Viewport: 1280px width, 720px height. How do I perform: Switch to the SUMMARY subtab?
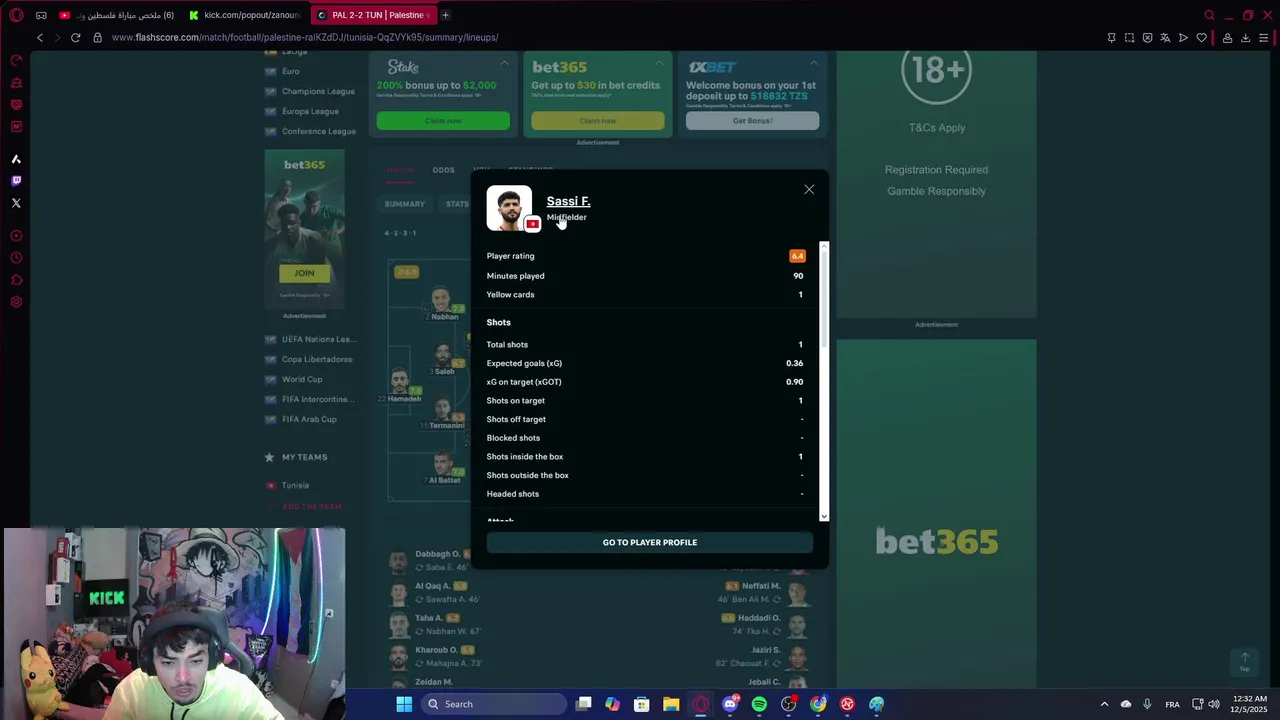click(x=405, y=204)
